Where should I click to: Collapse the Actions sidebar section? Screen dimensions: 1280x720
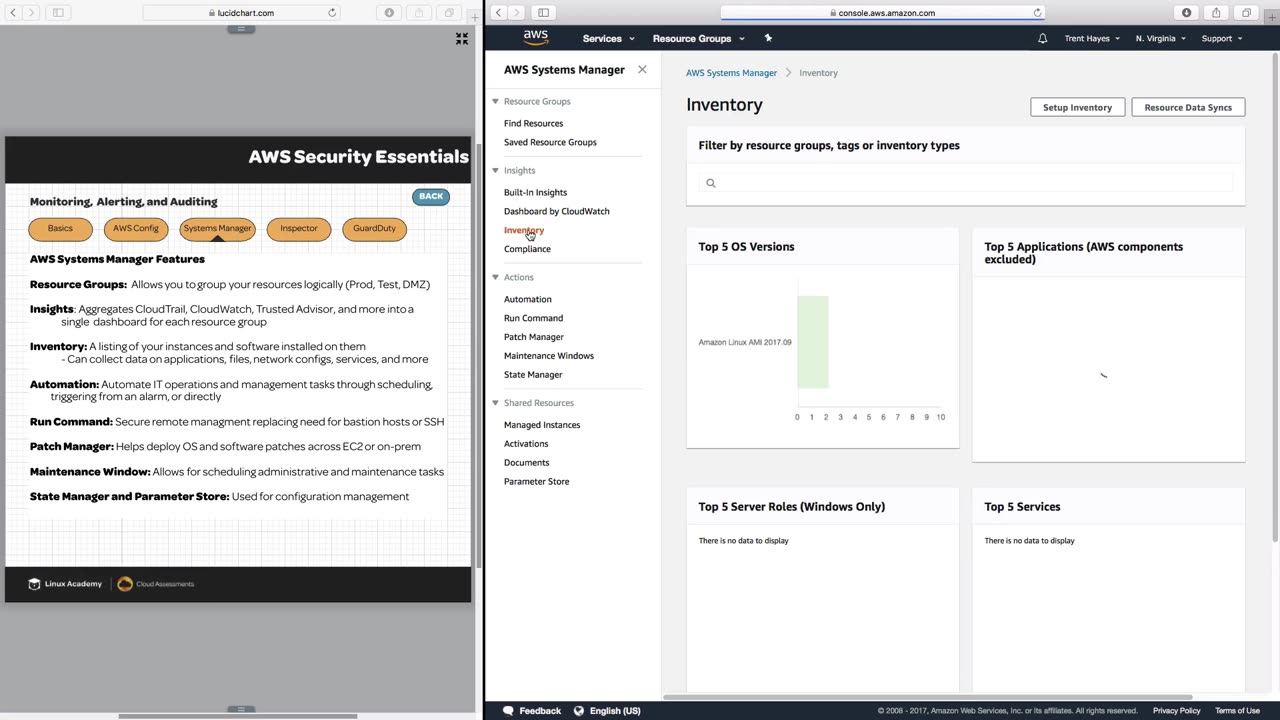tap(495, 278)
